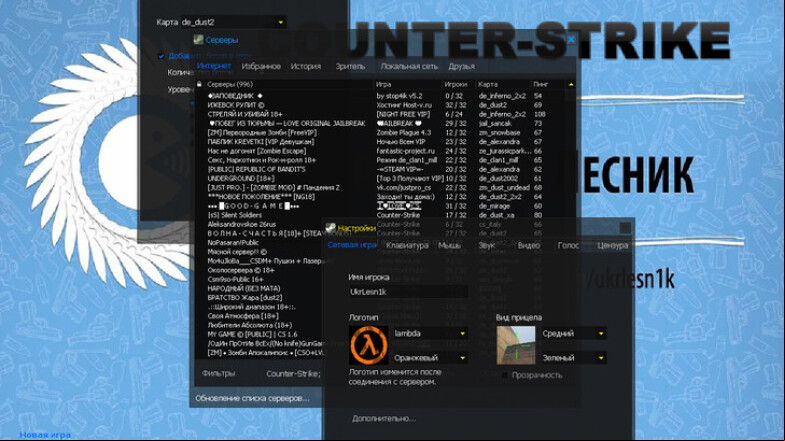785x441 pixels.
Task: Switch to the Друзья tab
Action: point(461,66)
